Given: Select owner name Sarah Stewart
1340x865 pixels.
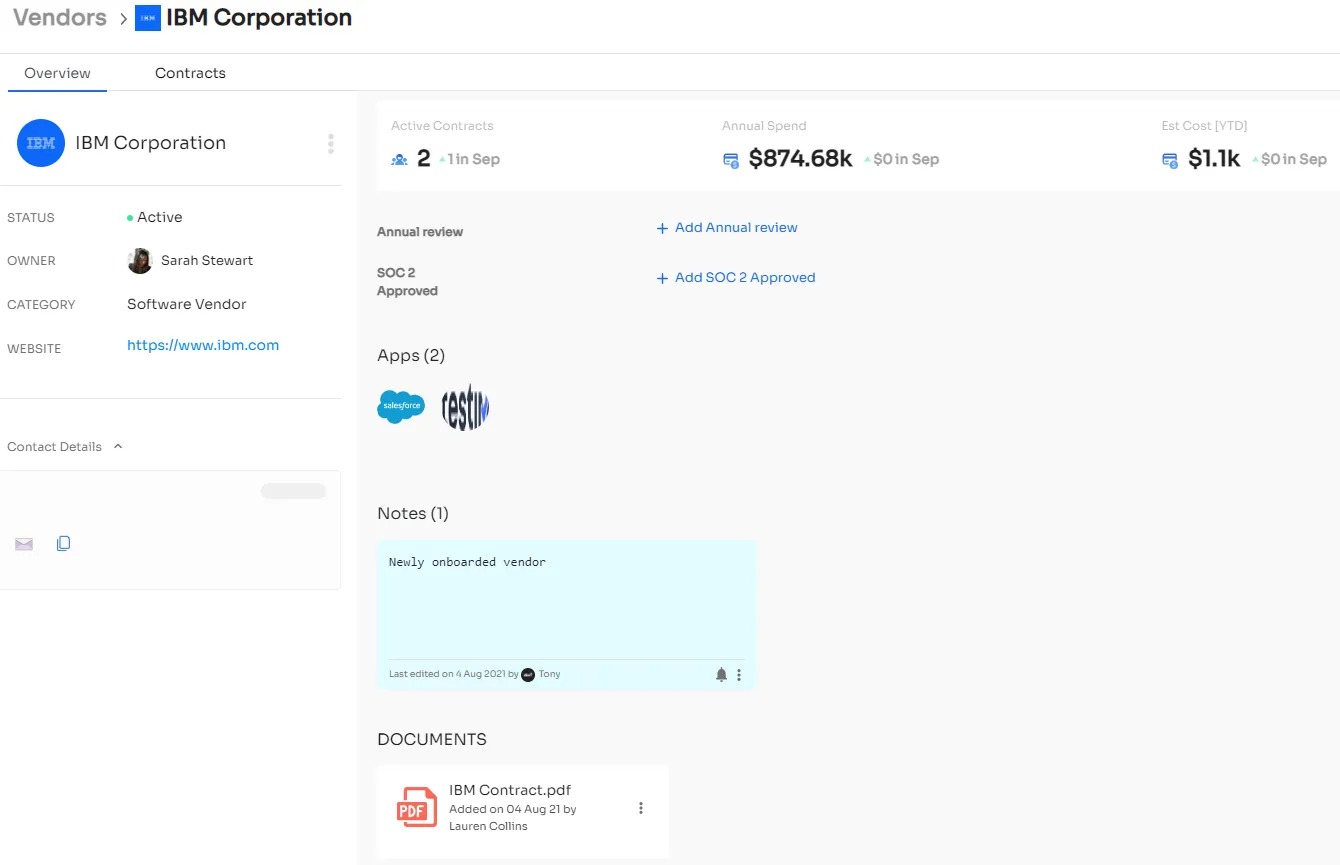Looking at the screenshot, I should (207, 261).
